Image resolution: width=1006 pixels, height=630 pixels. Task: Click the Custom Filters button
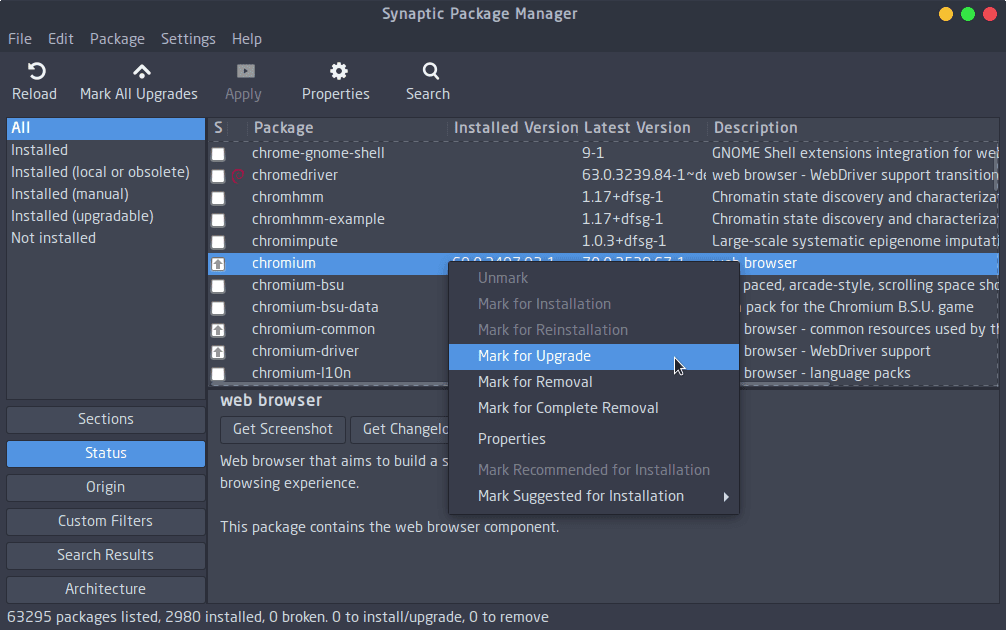pos(106,522)
